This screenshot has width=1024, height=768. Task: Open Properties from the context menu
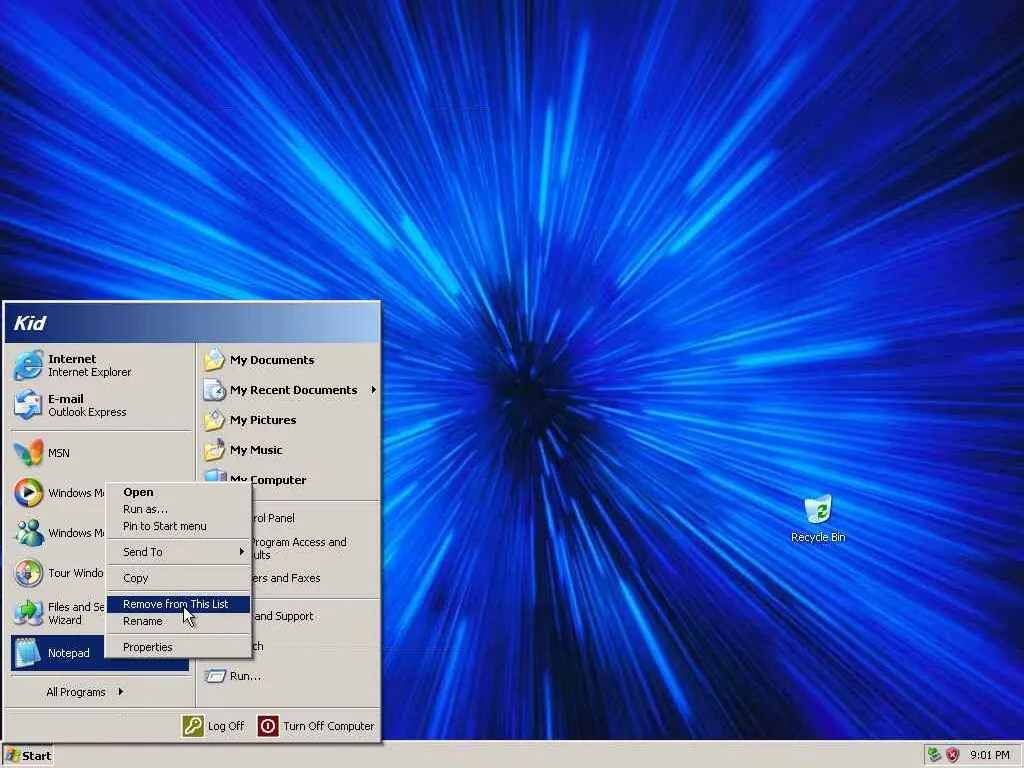point(178,647)
